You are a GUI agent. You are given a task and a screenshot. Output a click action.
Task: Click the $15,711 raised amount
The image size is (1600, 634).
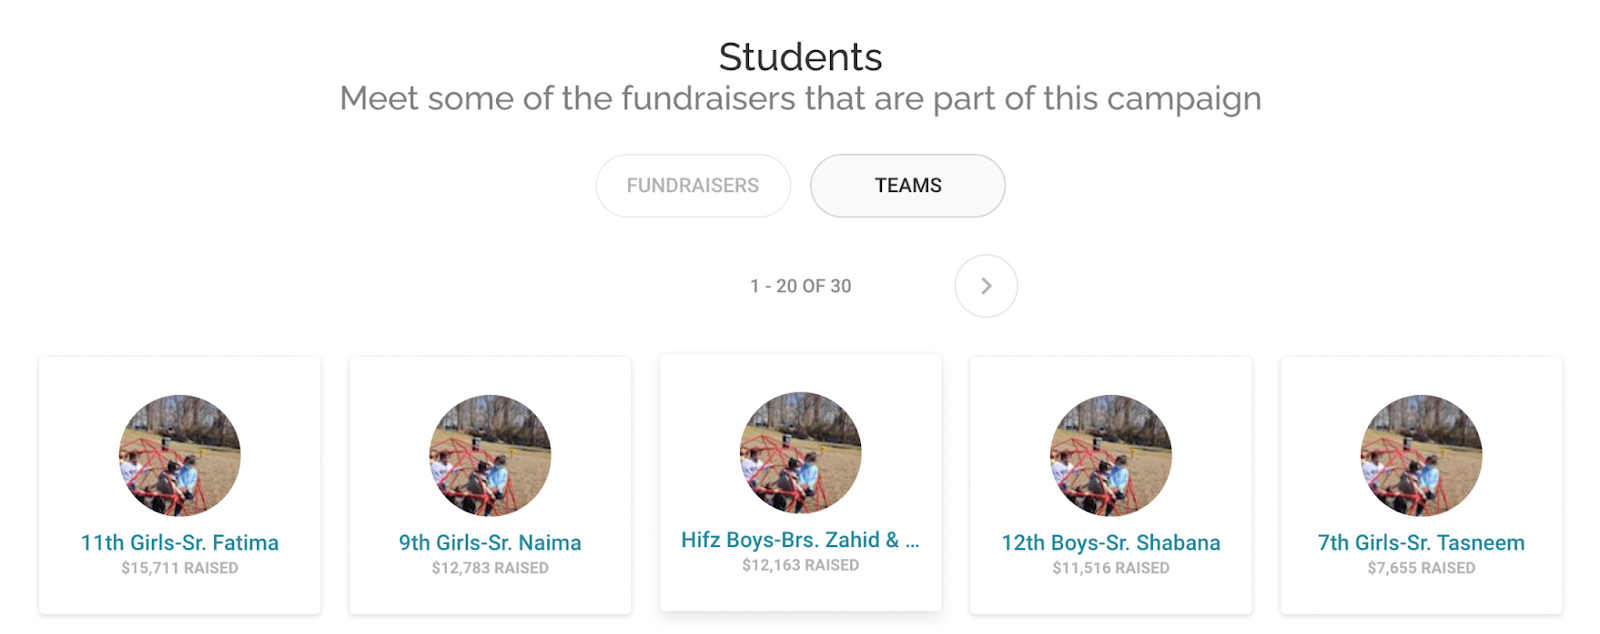pos(180,568)
